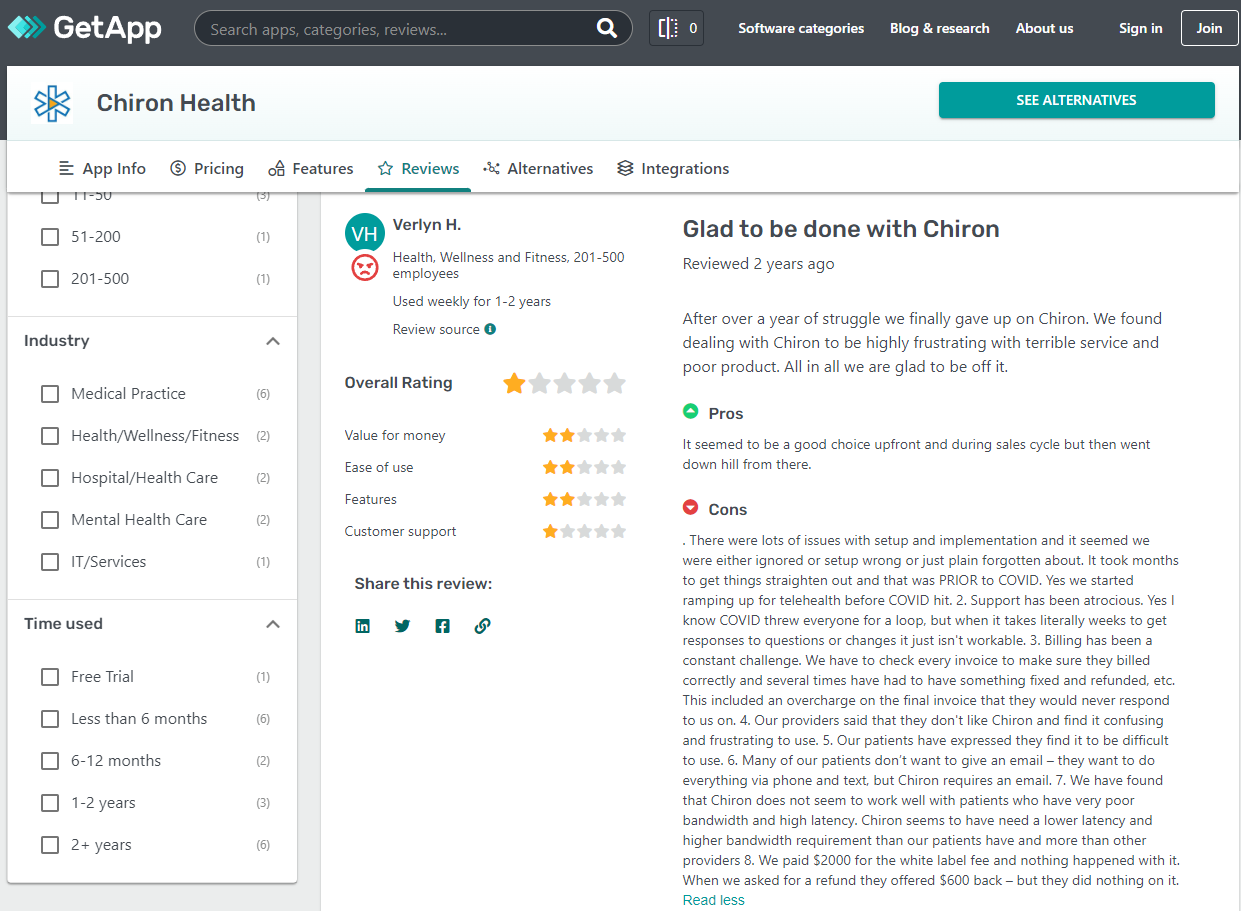Open the Integrations tab

click(x=673, y=168)
